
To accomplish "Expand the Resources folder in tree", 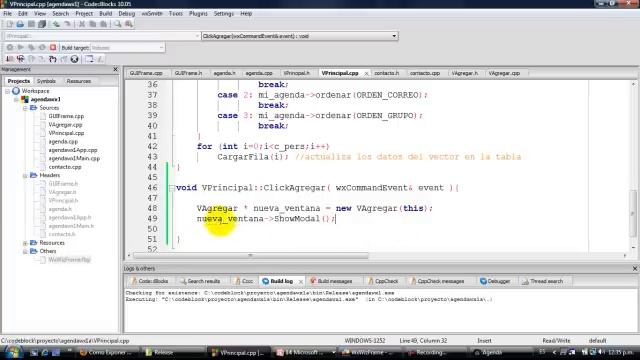I will tap(25, 243).
